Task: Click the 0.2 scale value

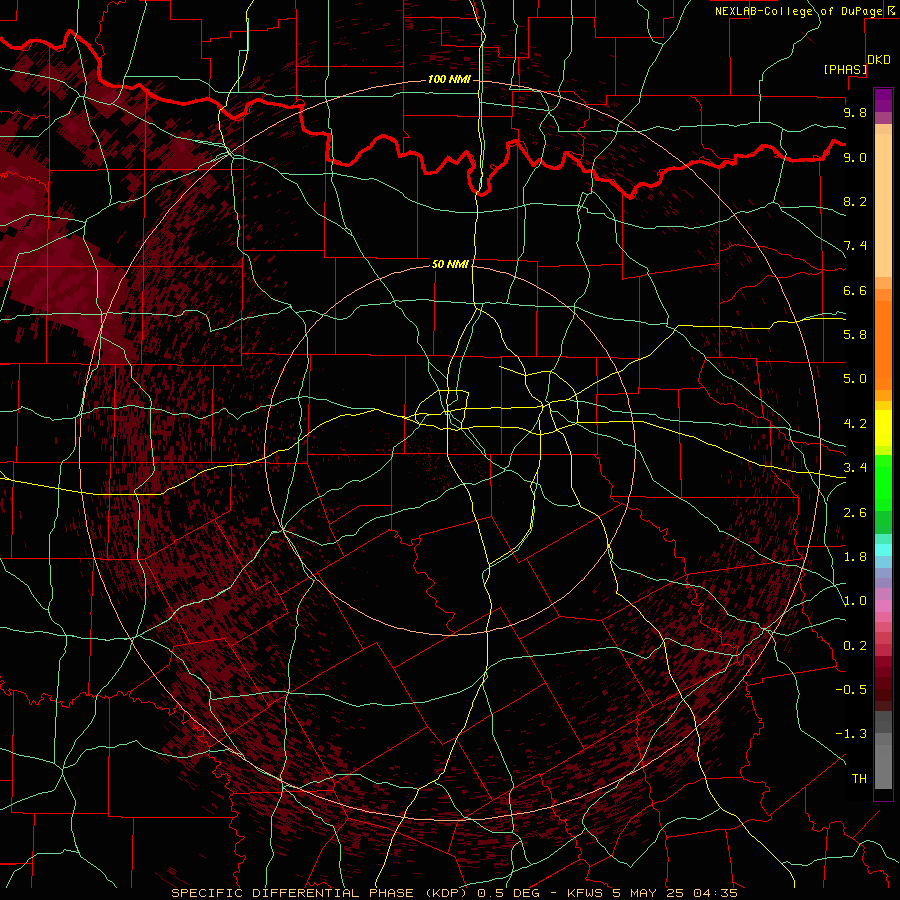Action: click(x=855, y=646)
